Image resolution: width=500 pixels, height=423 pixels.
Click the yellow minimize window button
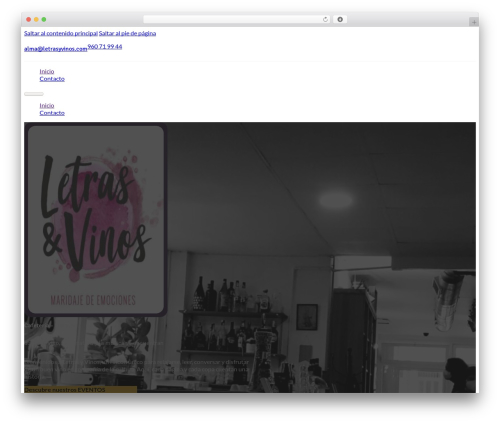(36, 20)
